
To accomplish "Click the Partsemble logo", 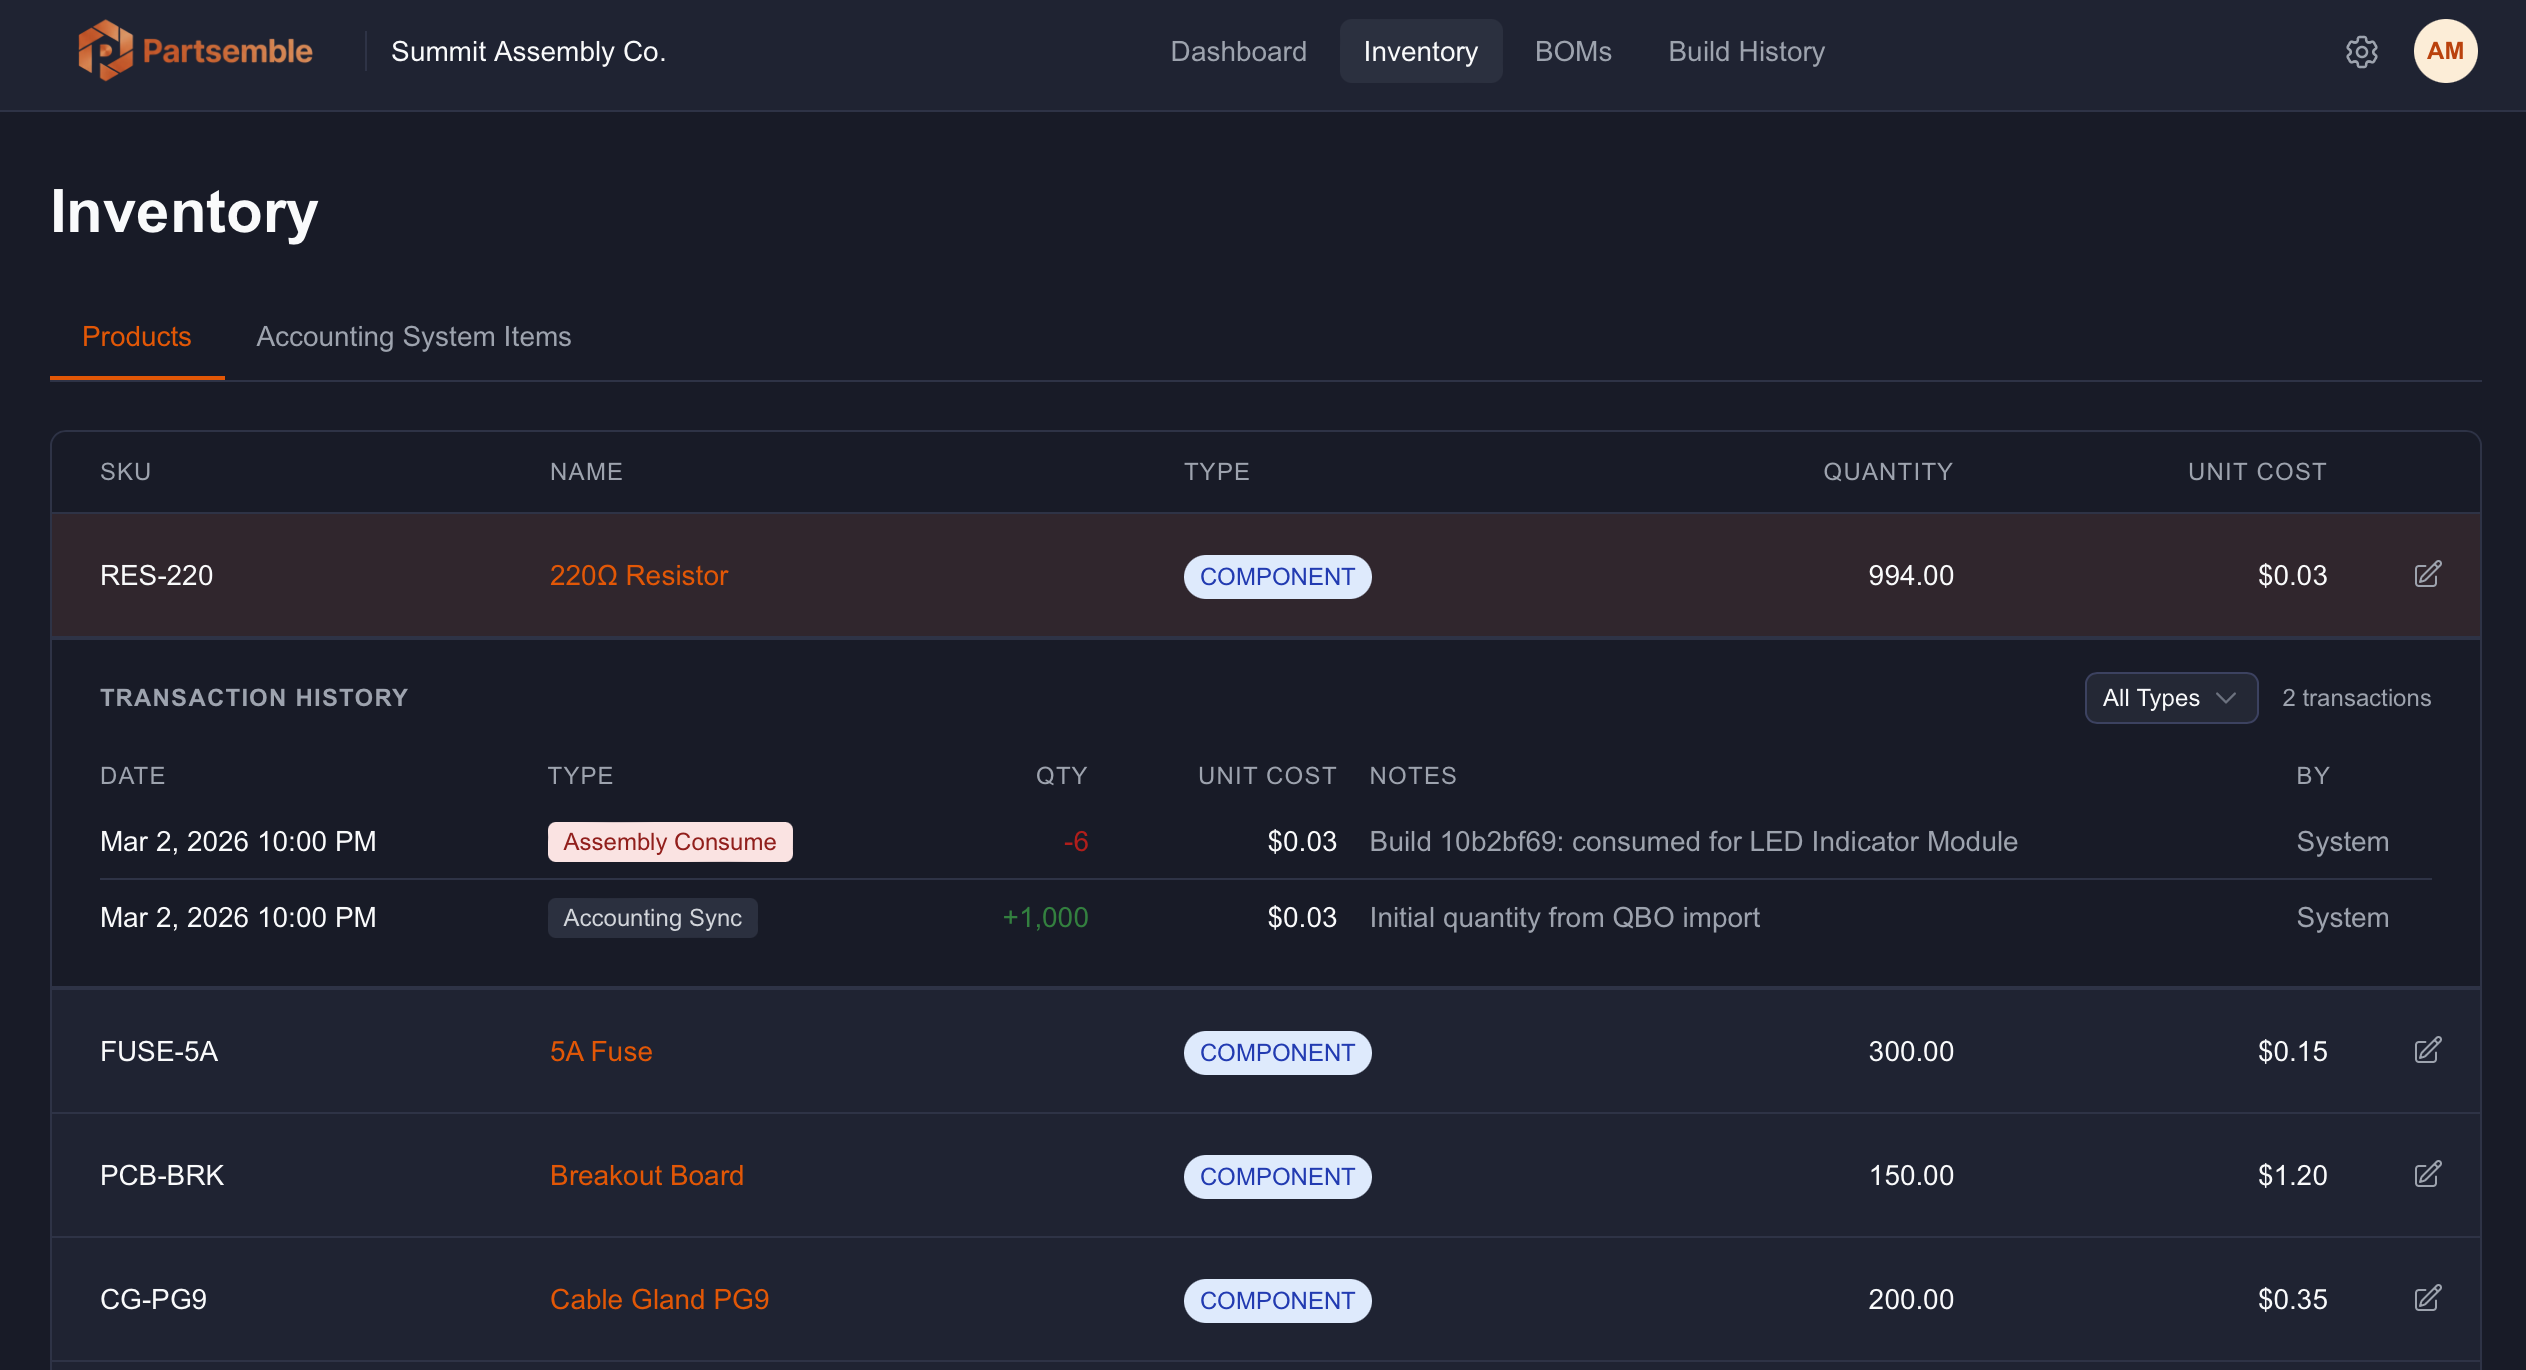I will (x=195, y=50).
